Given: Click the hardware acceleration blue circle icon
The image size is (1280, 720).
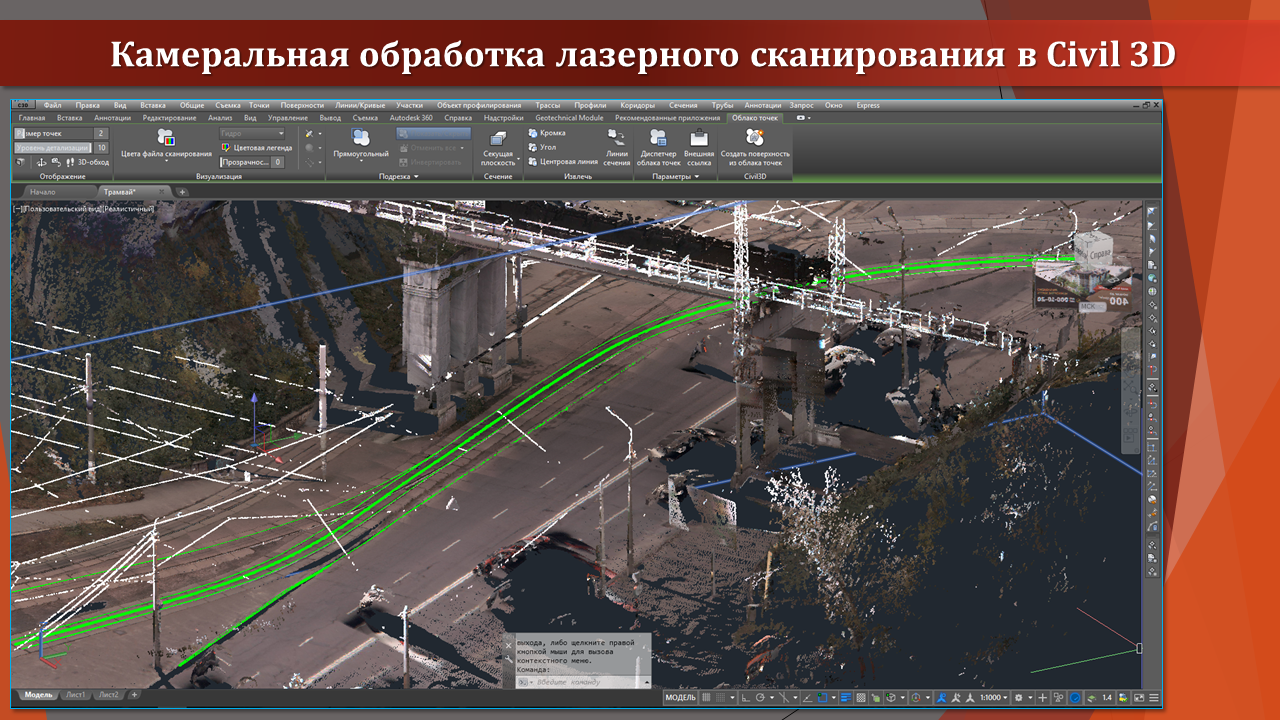Looking at the screenshot, I should (x=1075, y=697).
